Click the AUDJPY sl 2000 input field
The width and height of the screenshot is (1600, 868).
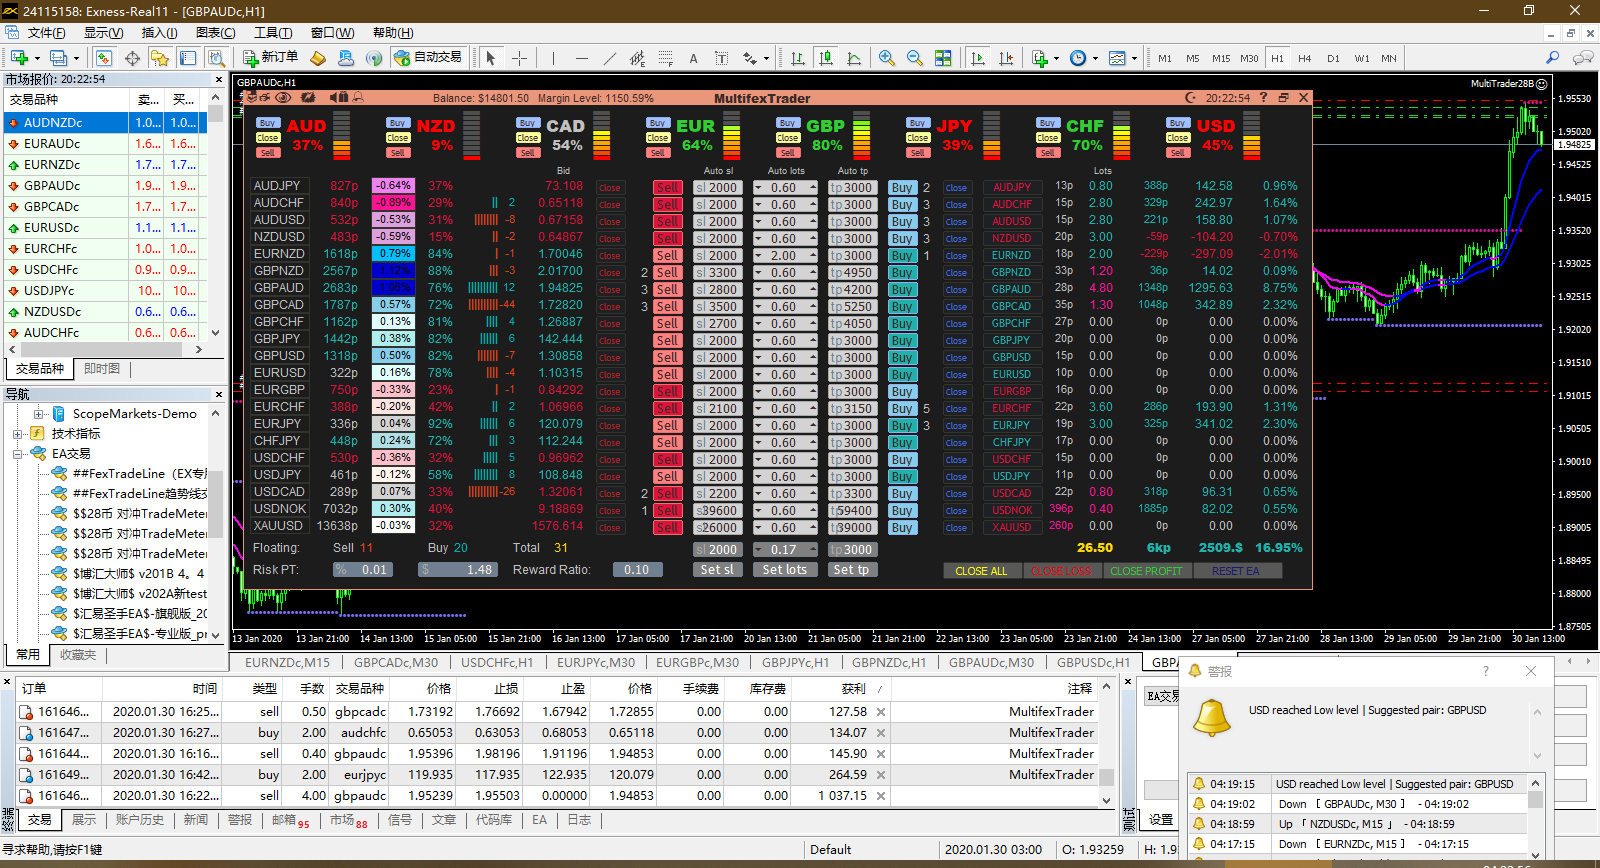point(717,188)
